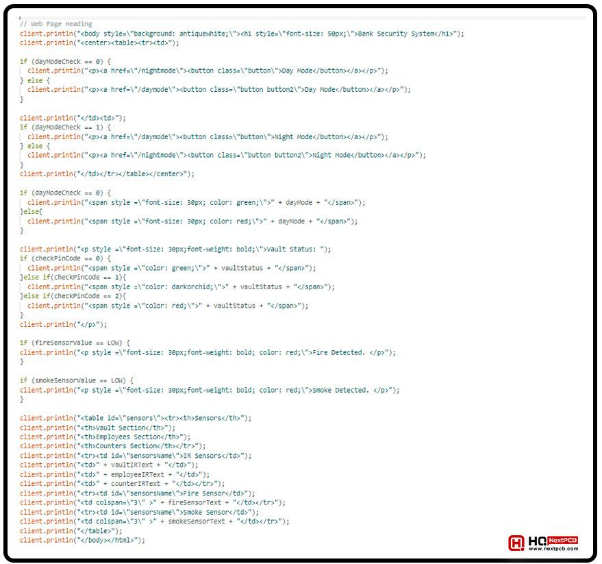Click the Web Page Heading comment
This screenshot has height=564, width=602.
[x=60, y=24]
